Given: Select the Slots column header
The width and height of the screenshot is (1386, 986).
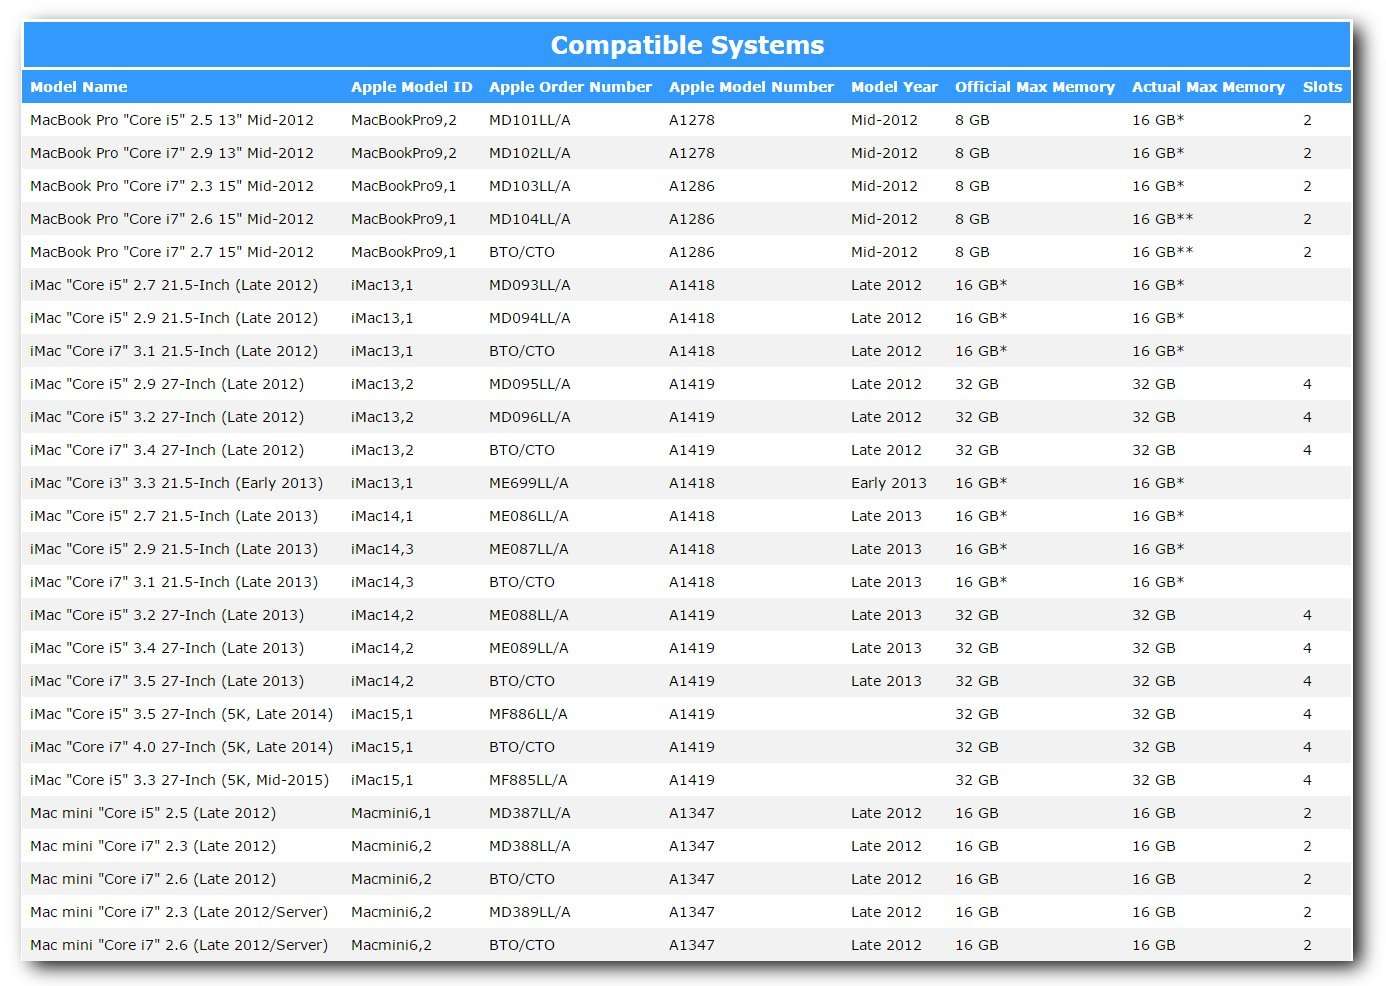Looking at the screenshot, I should (x=1322, y=87).
